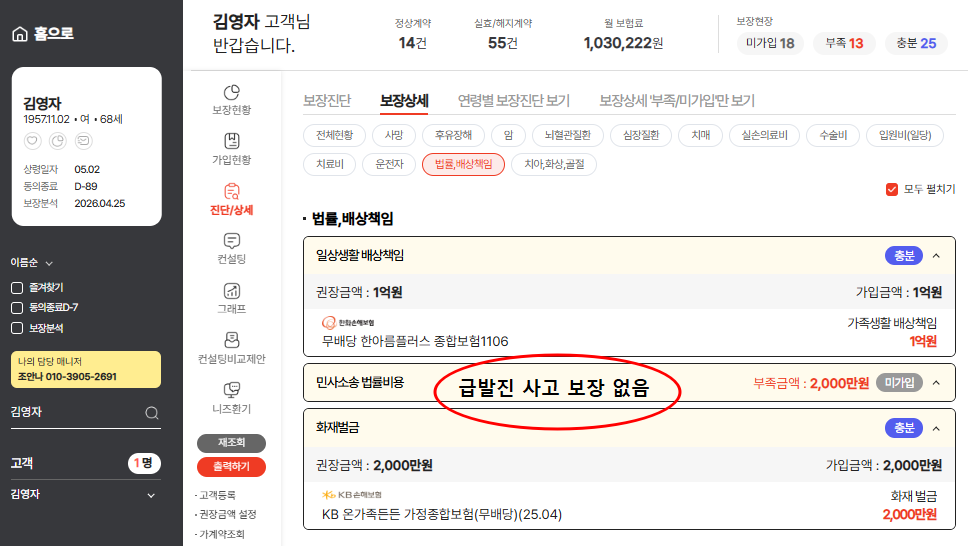Click 충분 badge on 일상생활 배상책임
968x546 pixels.
(904, 256)
